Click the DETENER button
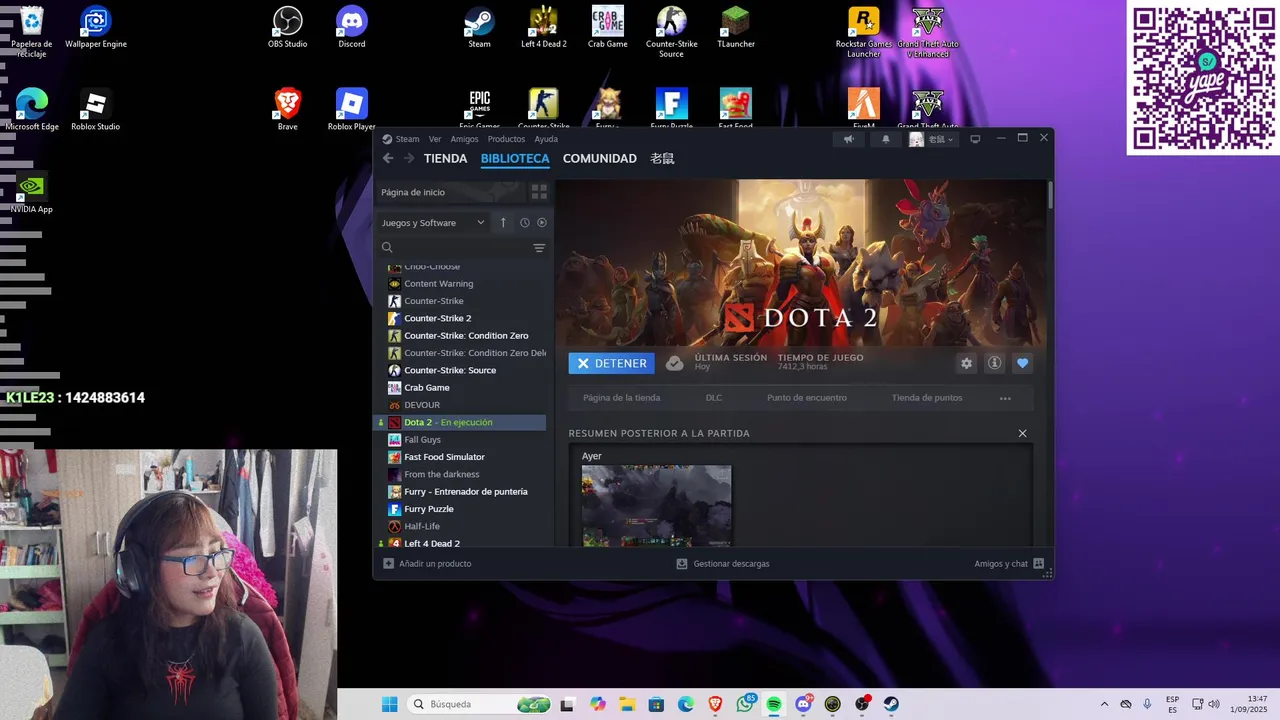 pos(612,363)
